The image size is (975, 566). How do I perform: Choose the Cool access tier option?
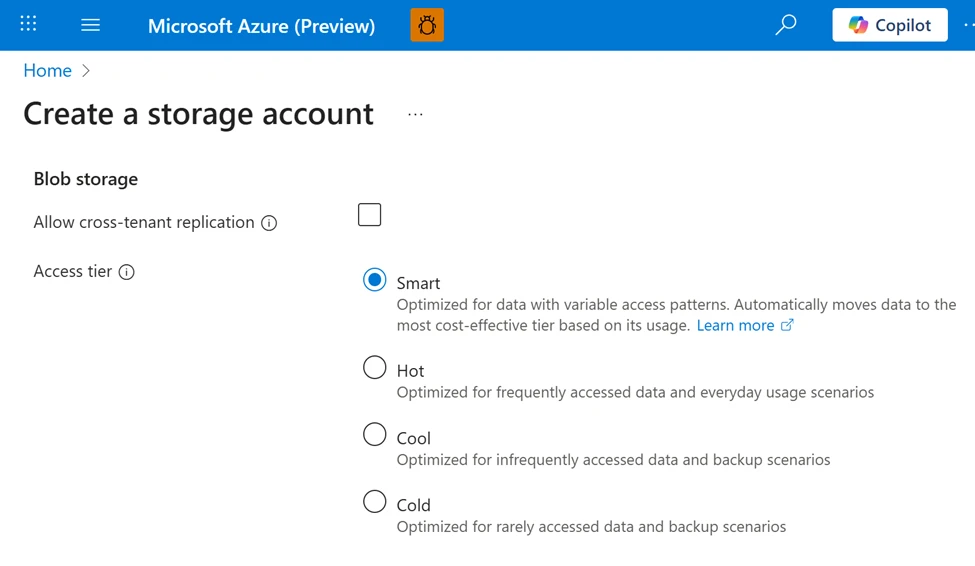(375, 435)
